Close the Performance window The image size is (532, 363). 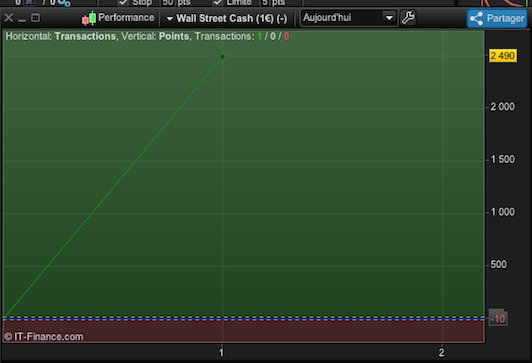(x=9, y=18)
